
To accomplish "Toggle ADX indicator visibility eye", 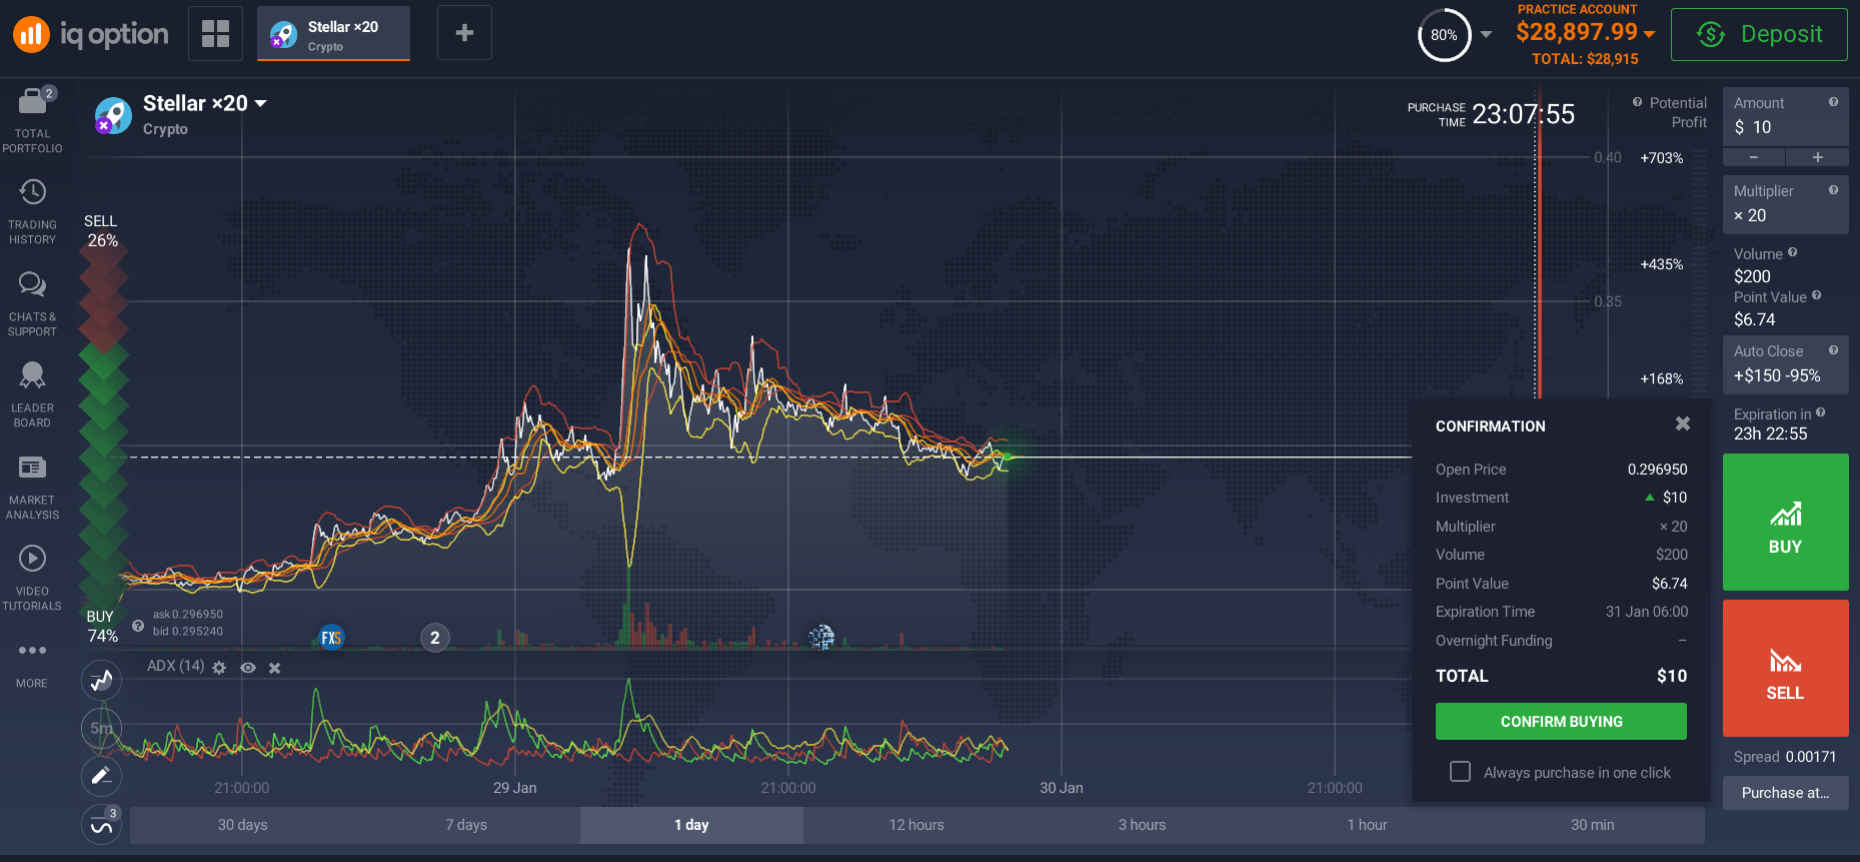I will [x=248, y=667].
